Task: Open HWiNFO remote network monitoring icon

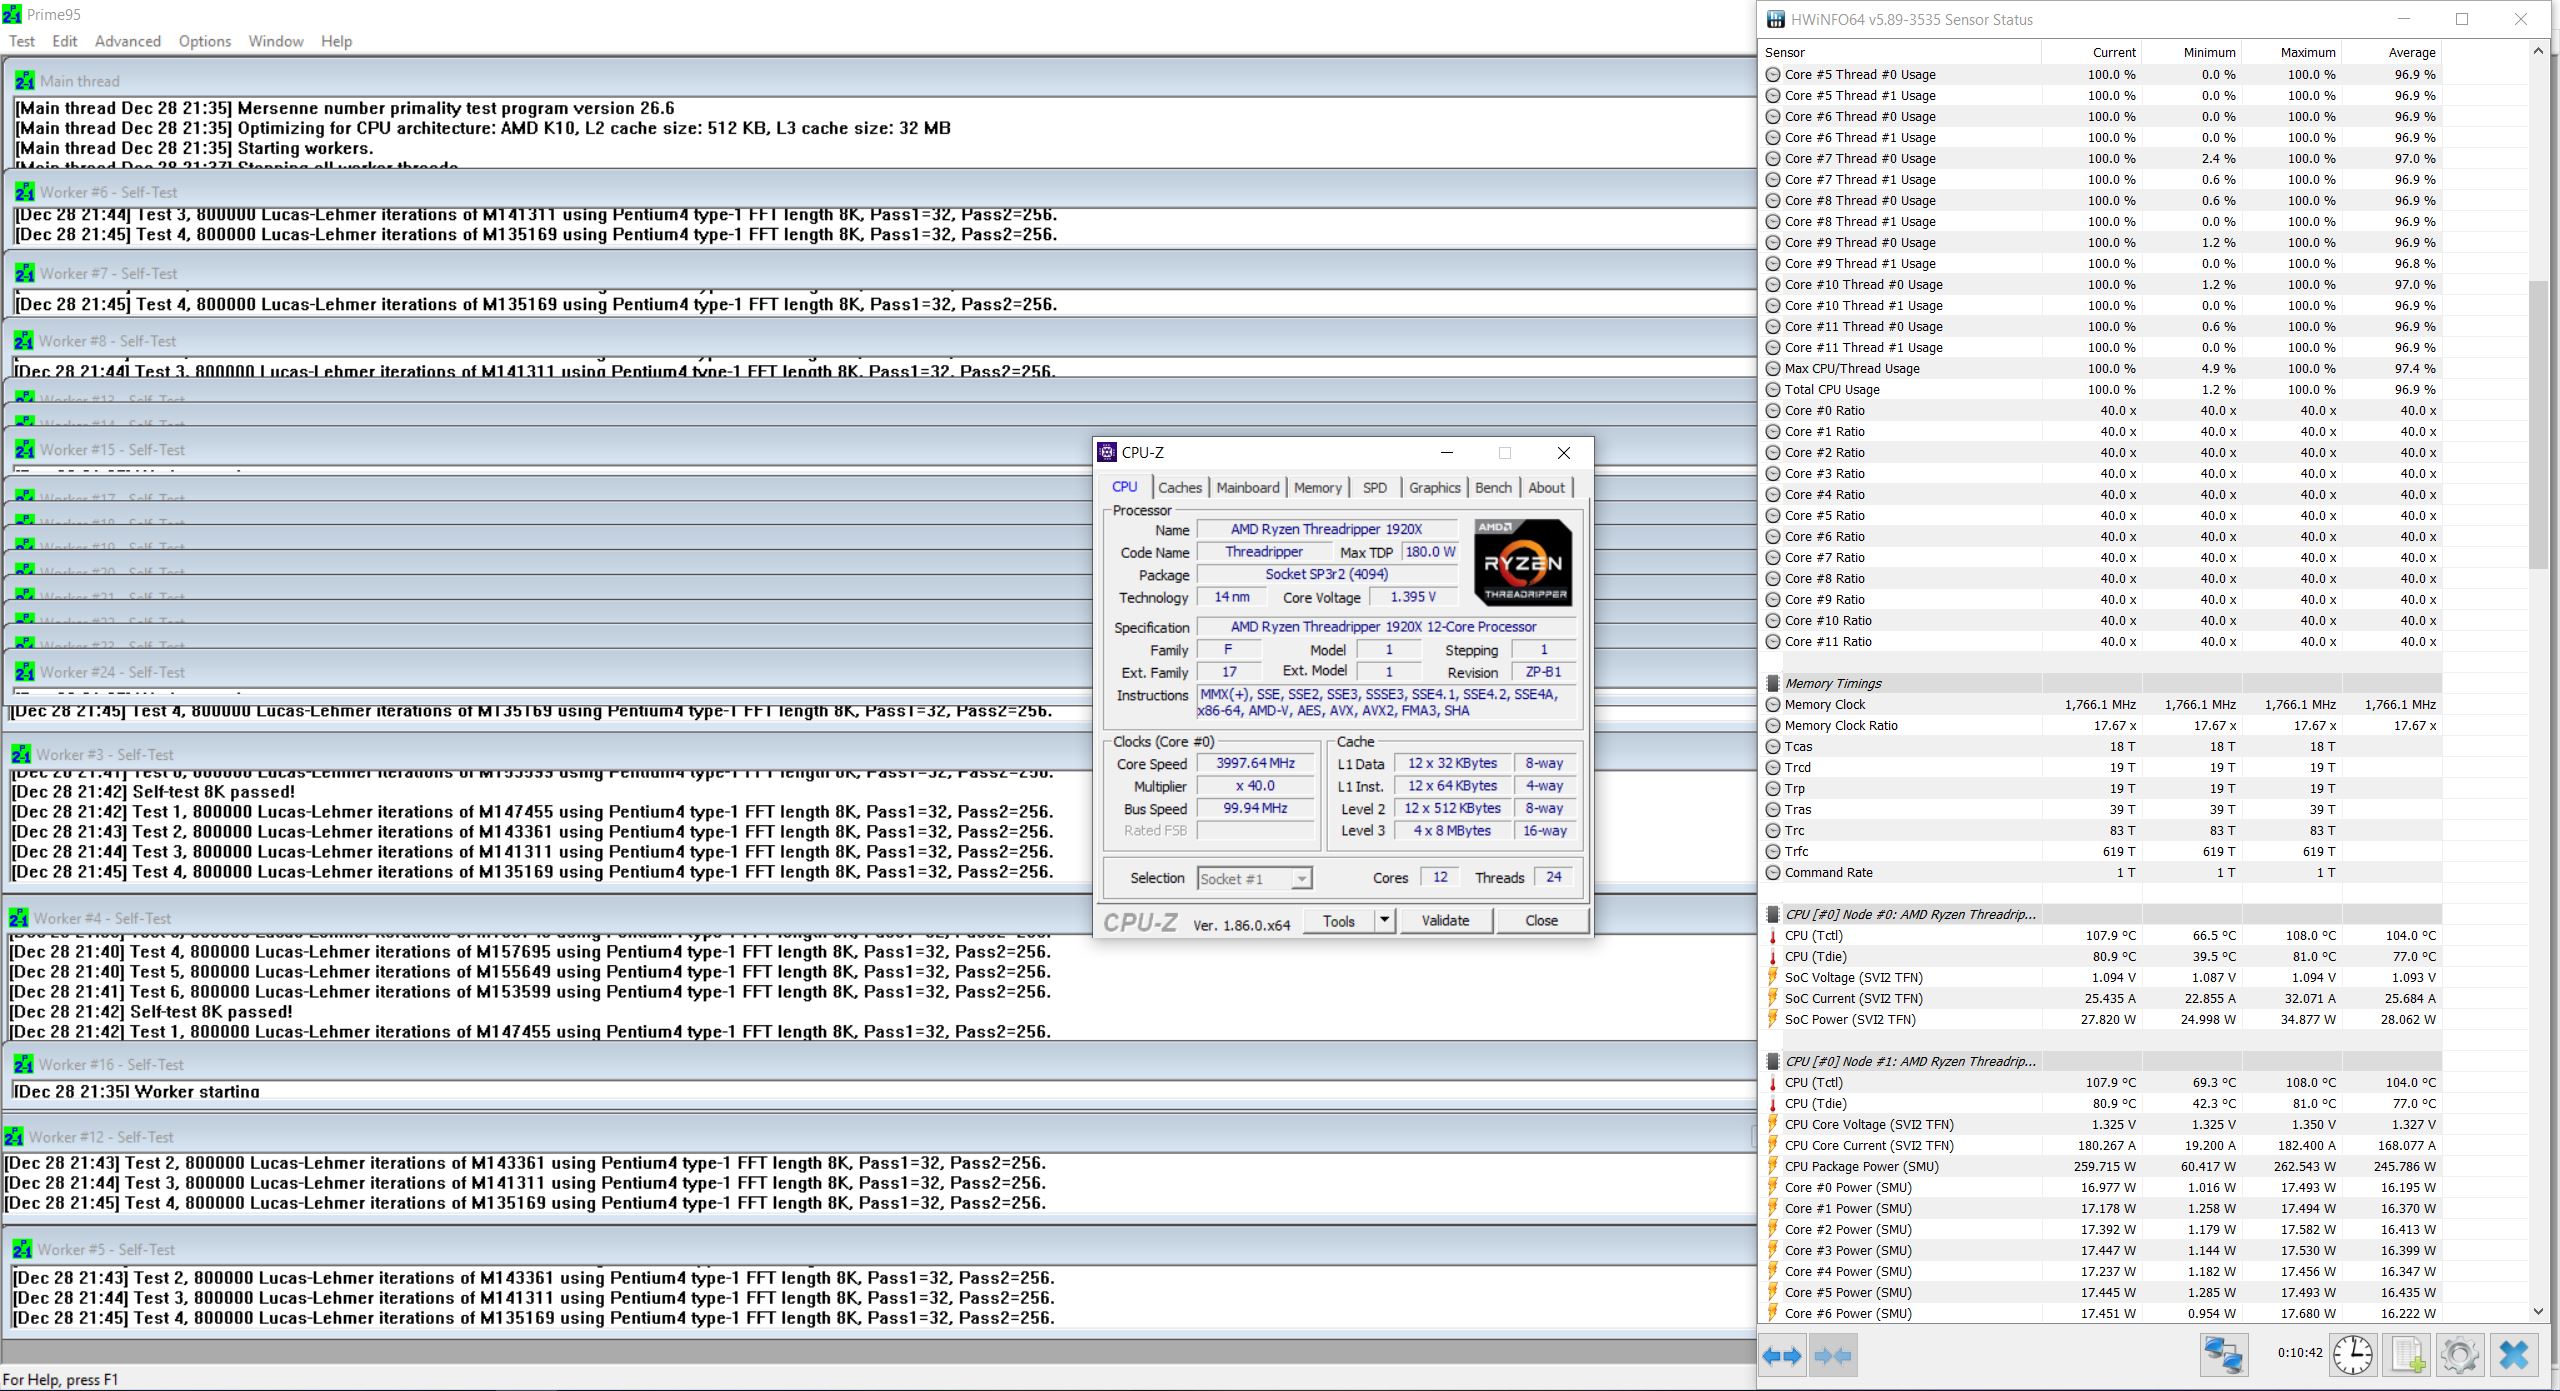Action: pos(2224,1356)
